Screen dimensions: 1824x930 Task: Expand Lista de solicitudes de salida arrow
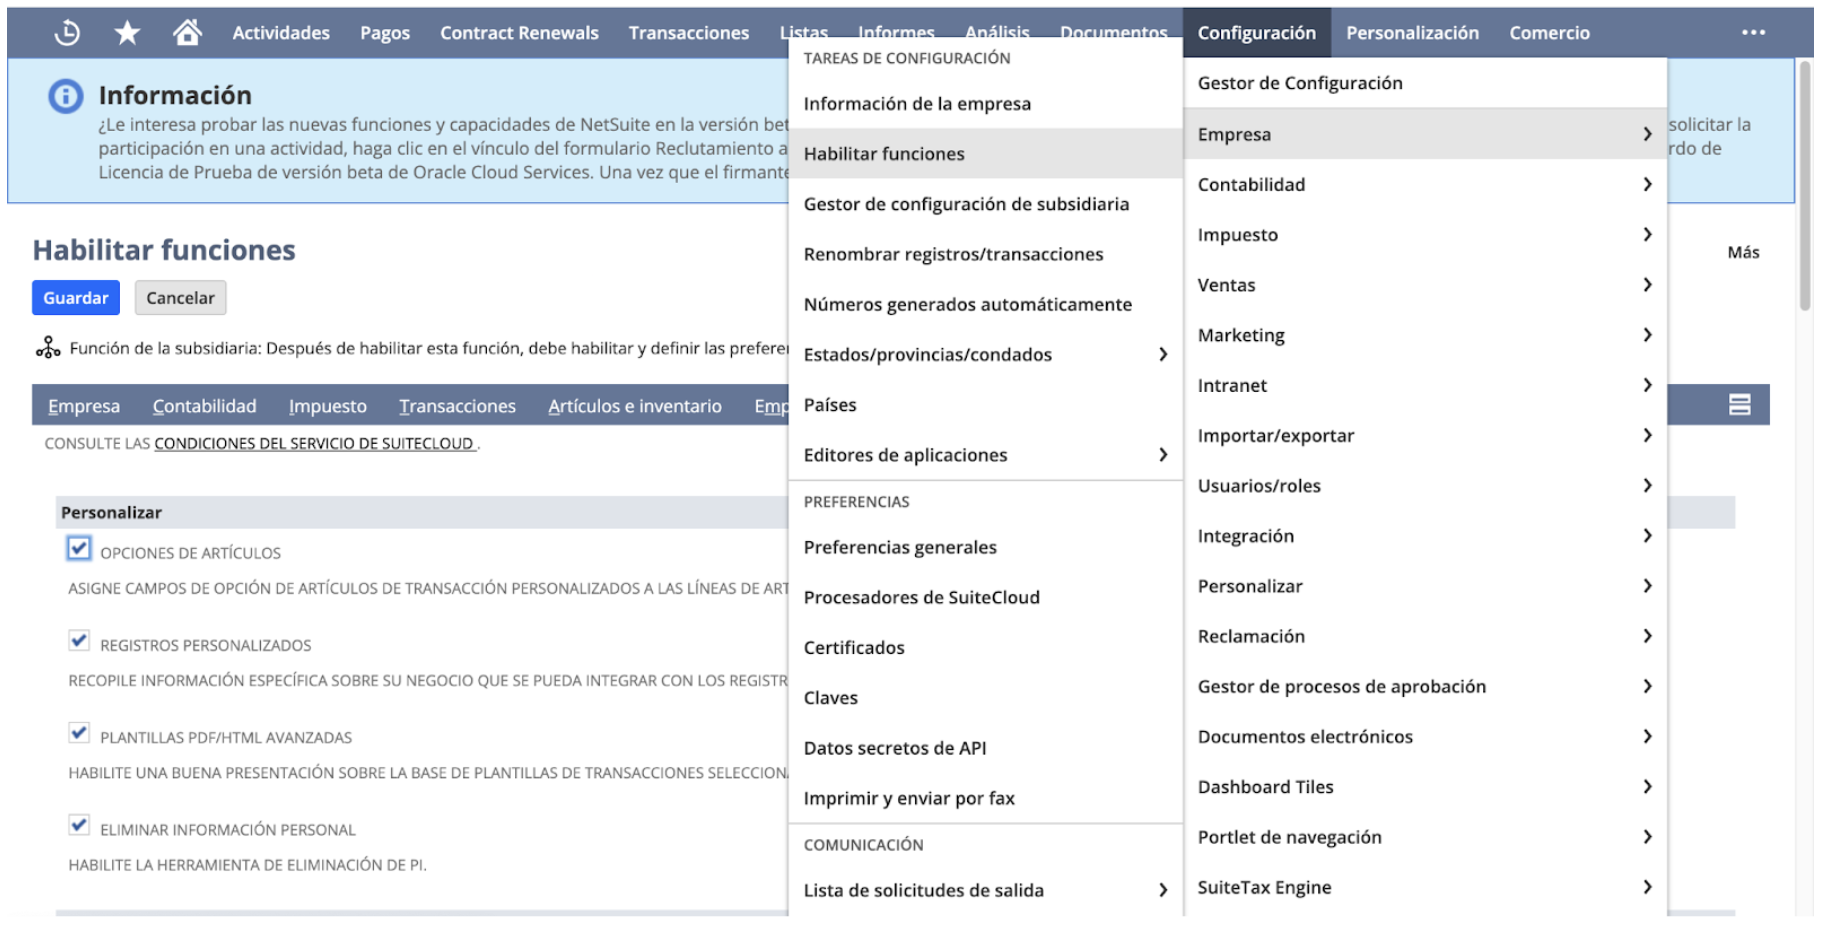click(x=1163, y=890)
